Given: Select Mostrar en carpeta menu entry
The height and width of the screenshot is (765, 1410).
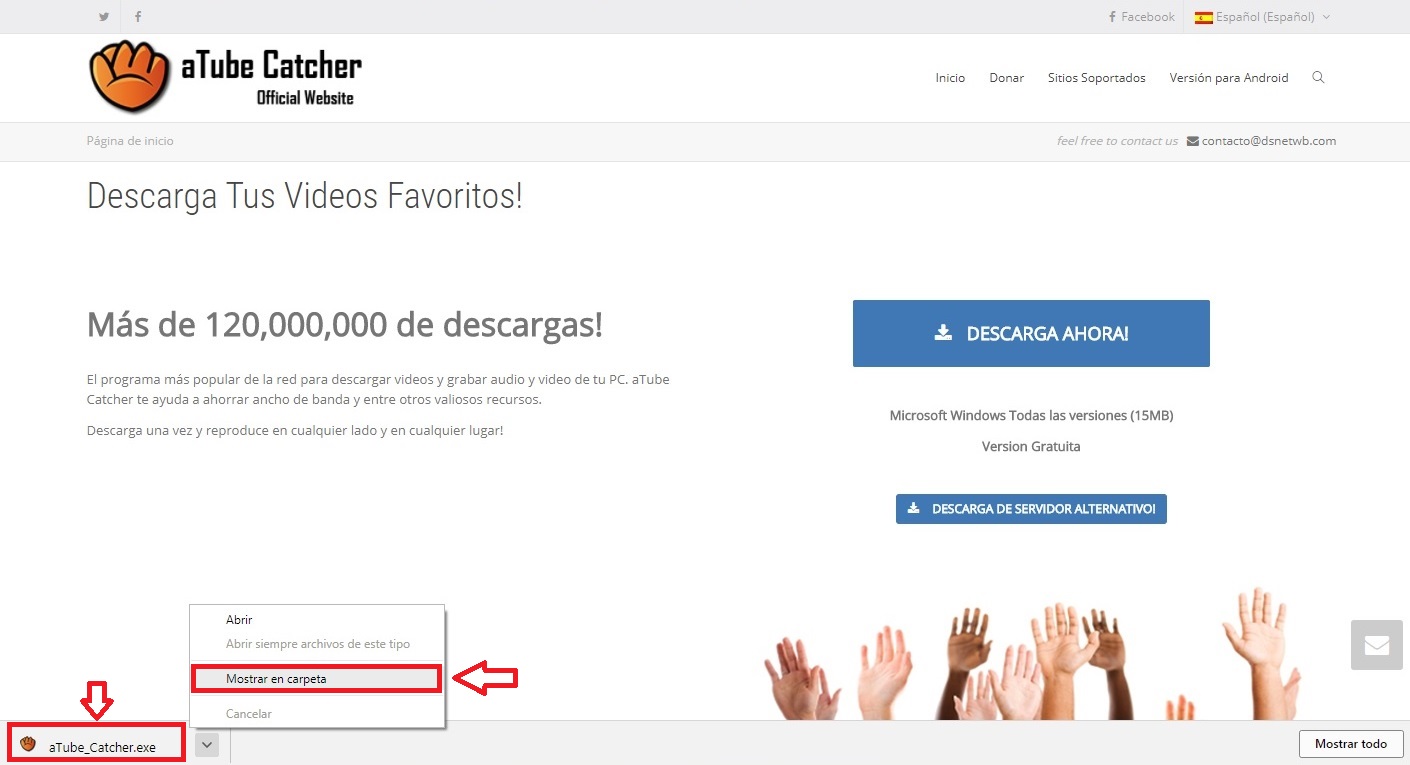Looking at the screenshot, I should [316, 679].
